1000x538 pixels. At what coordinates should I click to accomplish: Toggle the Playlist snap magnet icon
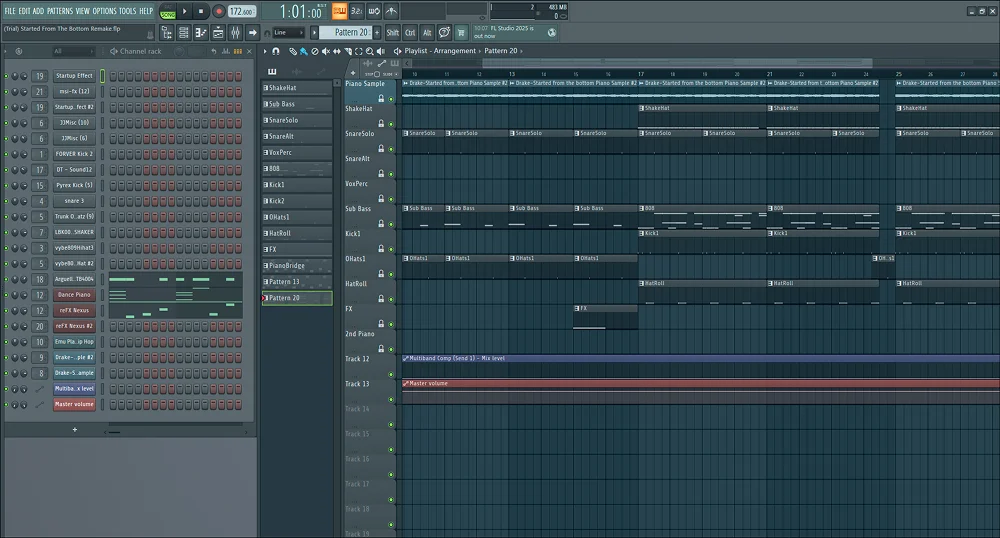click(276, 51)
